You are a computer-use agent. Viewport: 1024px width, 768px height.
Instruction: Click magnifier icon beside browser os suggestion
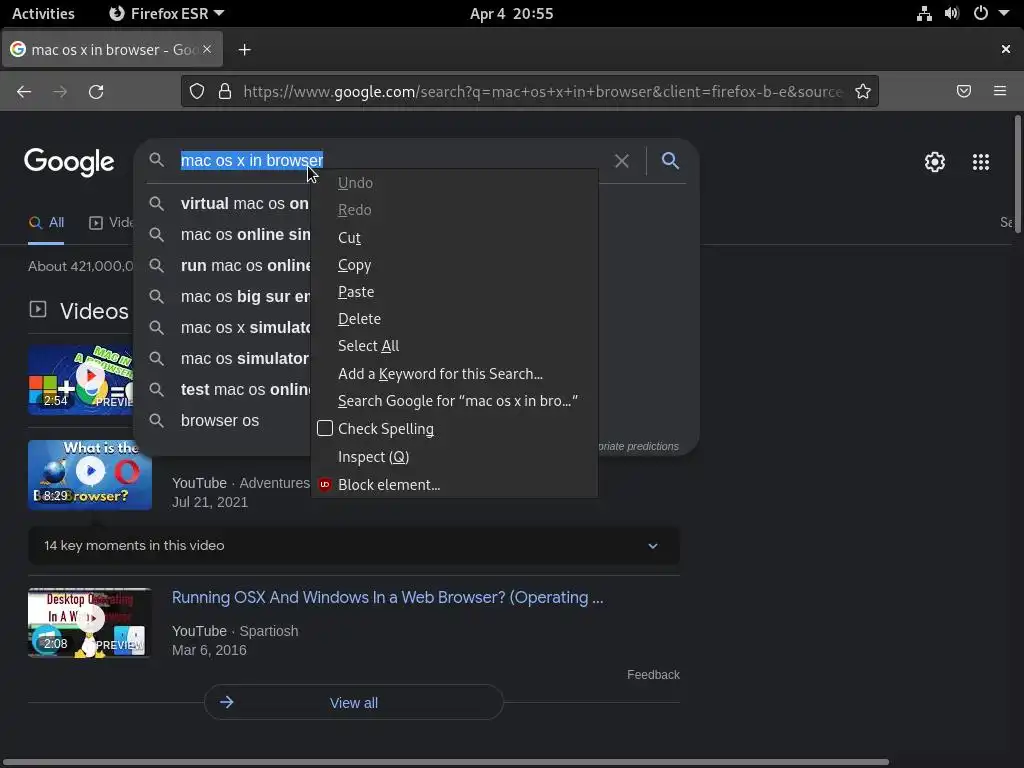(x=156, y=420)
